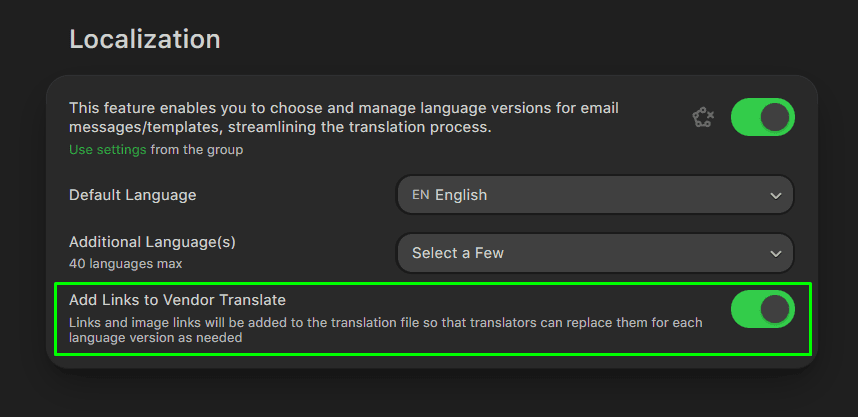The height and width of the screenshot is (417, 858).
Task: Click the vendor translate links description text
Action: (x=385, y=330)
